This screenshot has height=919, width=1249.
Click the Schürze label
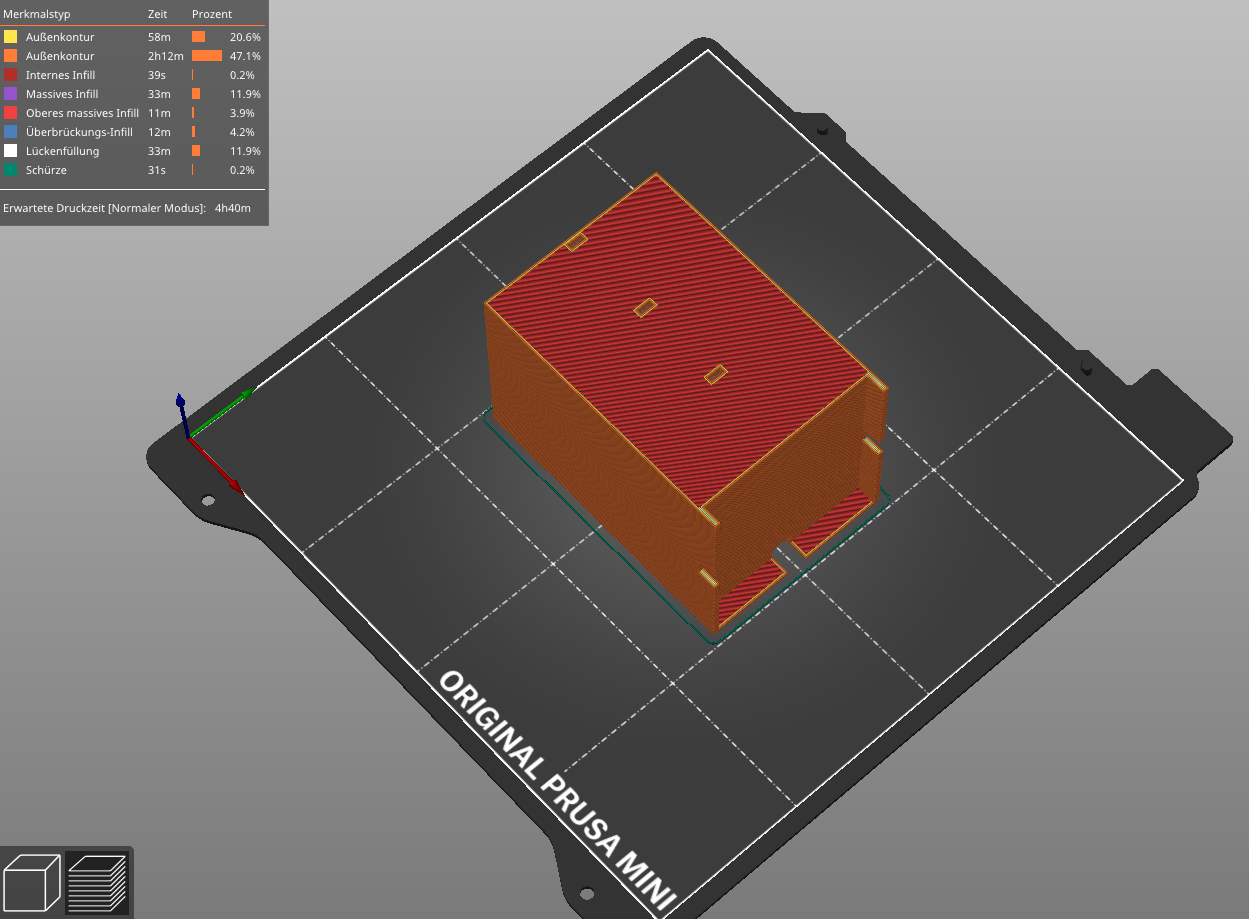[x=46, y=170]
